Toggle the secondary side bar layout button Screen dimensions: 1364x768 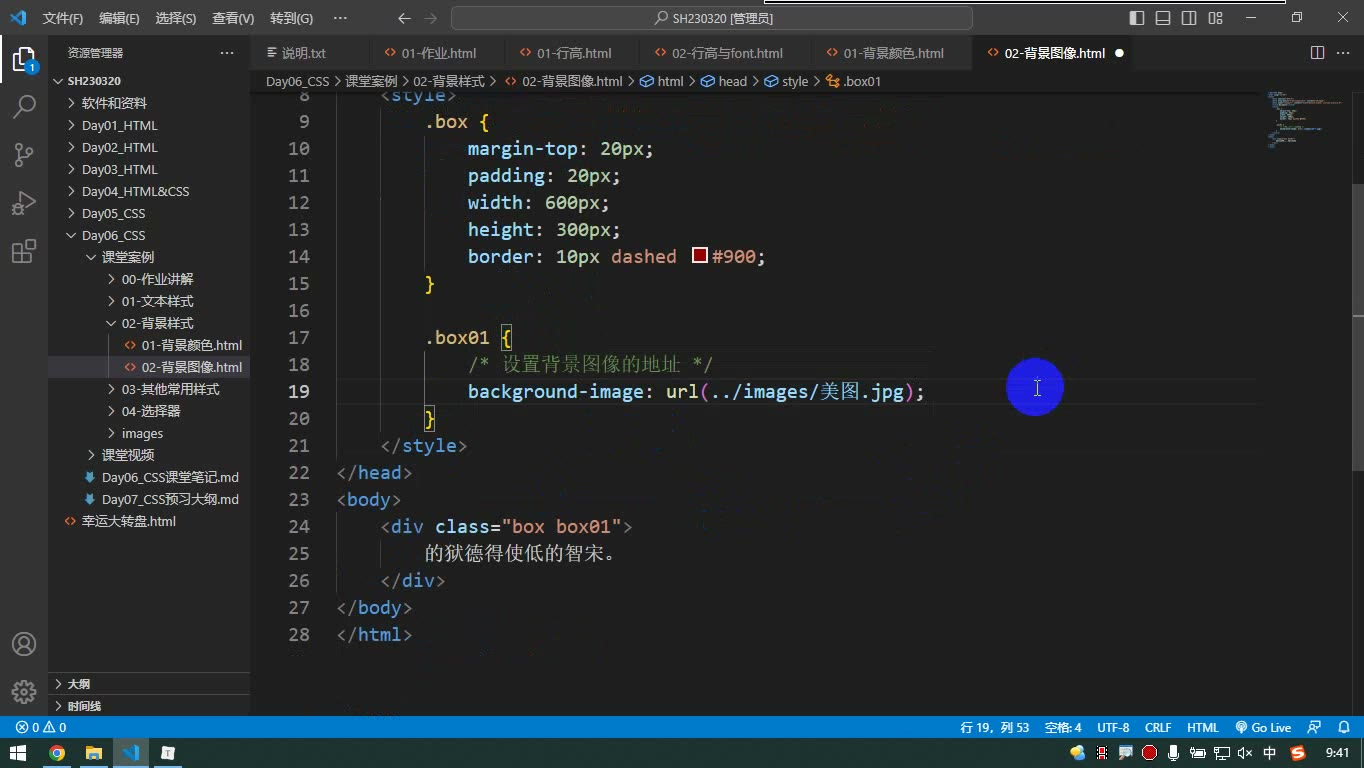click(x=1189, y=18)
